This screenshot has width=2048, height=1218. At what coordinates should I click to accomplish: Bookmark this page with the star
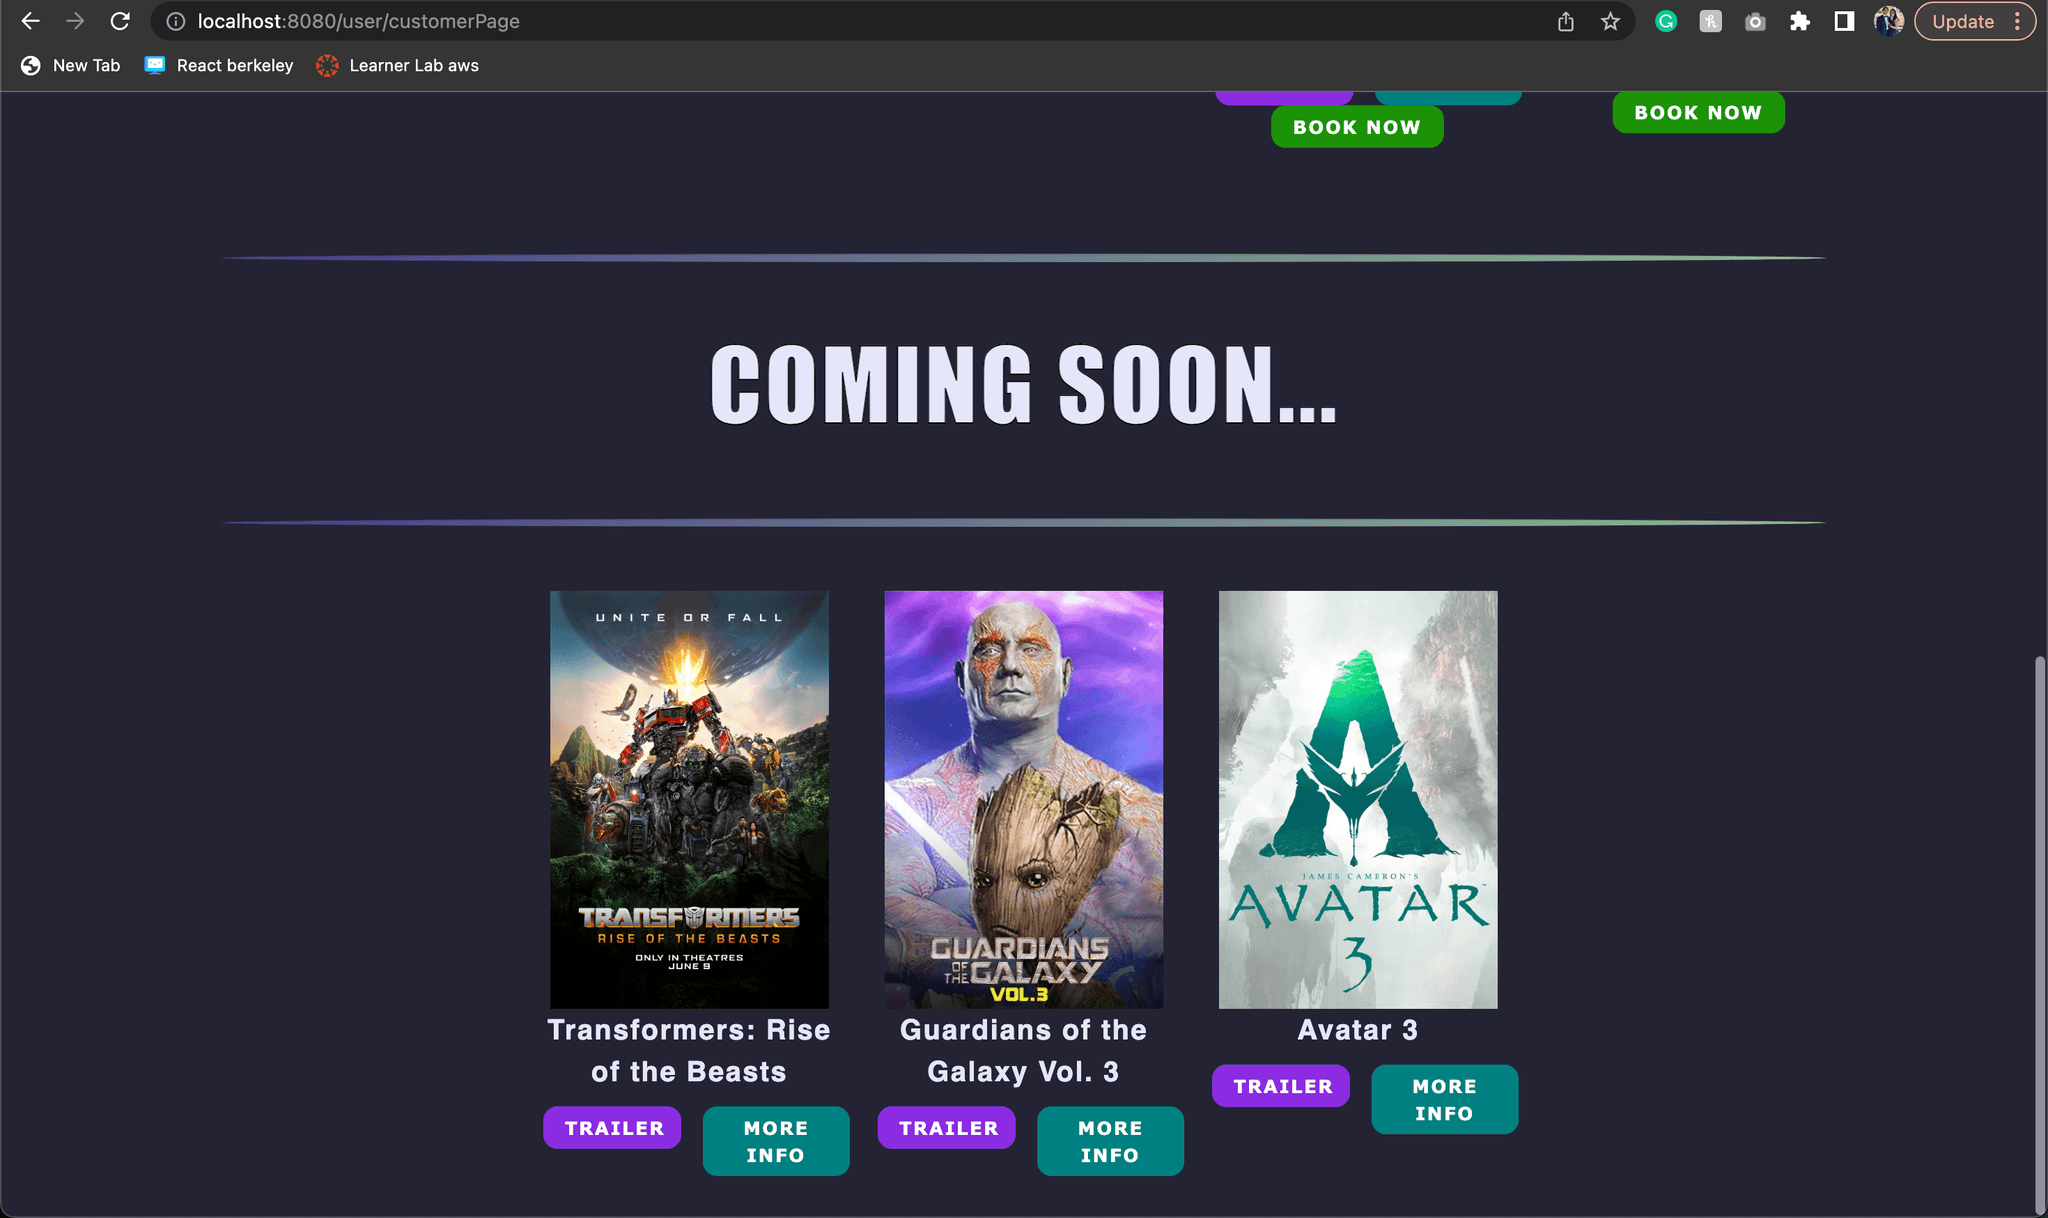pos(1610,21)
